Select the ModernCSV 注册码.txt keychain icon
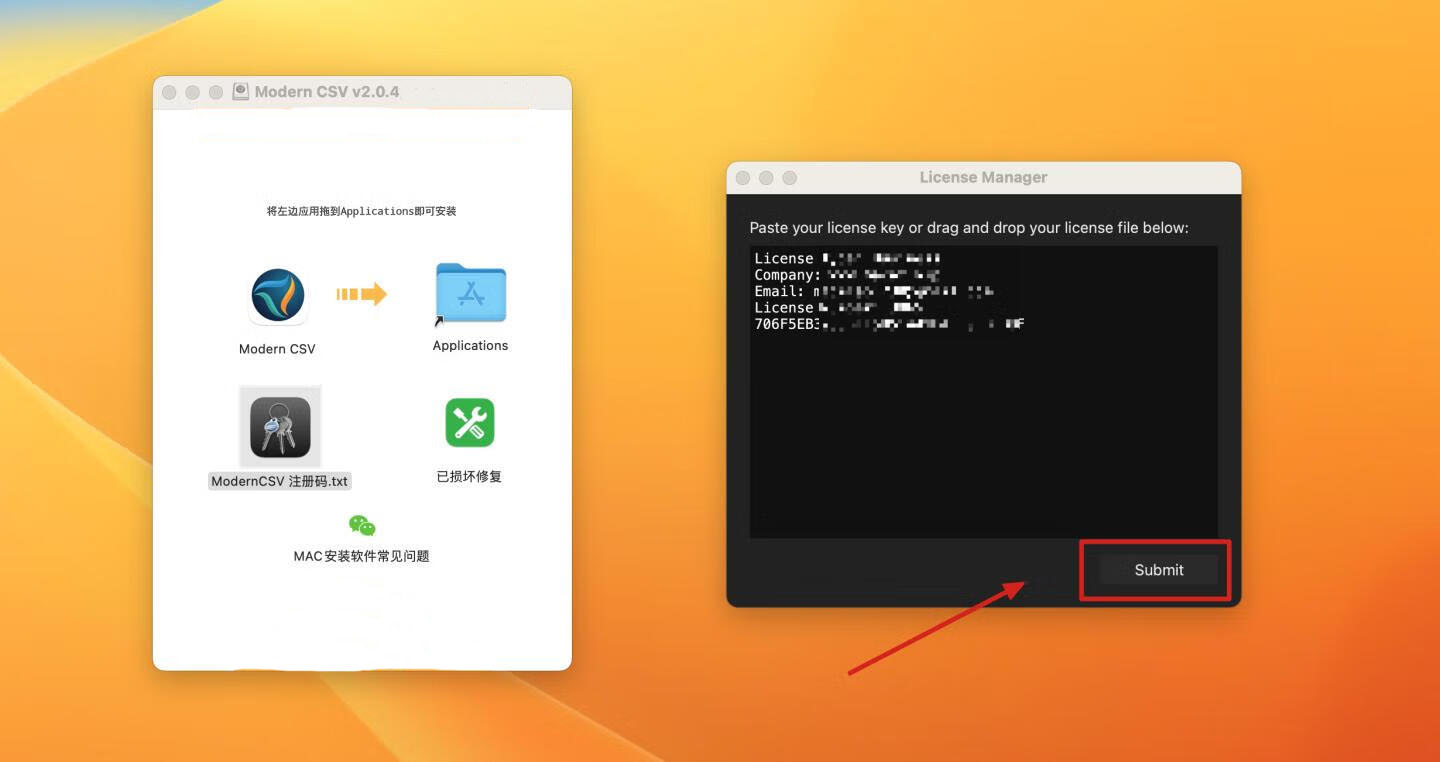 coord(280,427)
